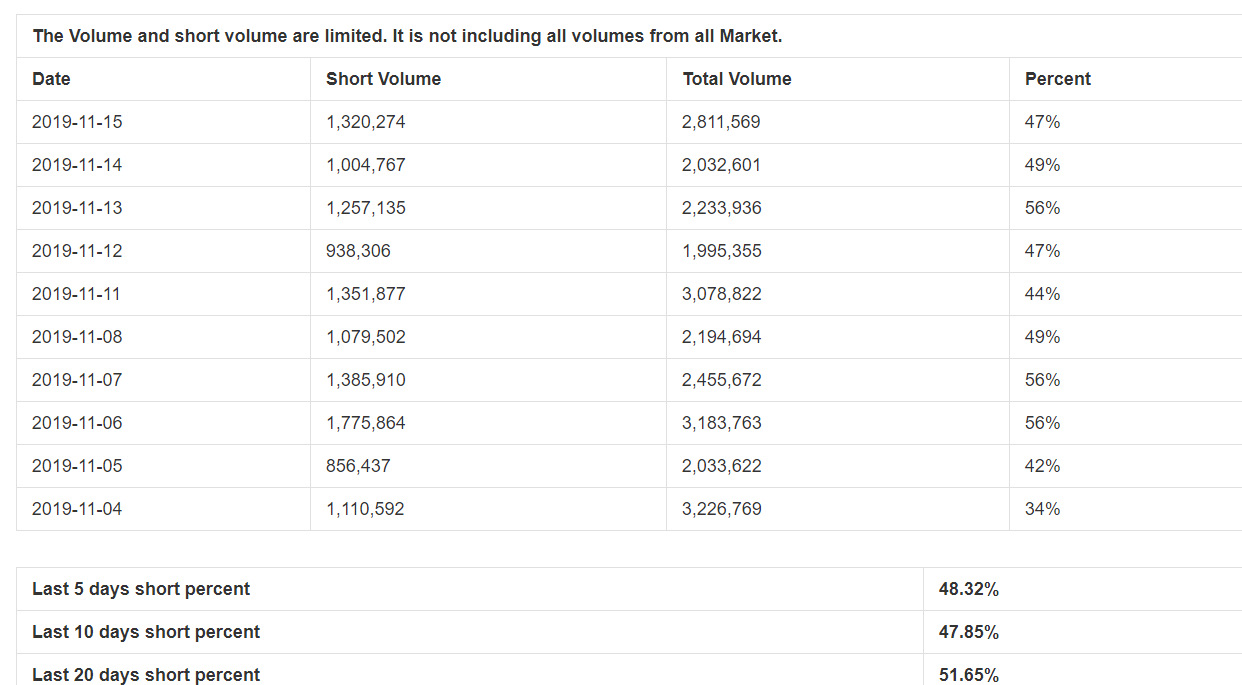Select the 2019-11-04 date cell
Image resolution: width=1242 pixels, height=685 pixels.
click(x=77, y=509)
